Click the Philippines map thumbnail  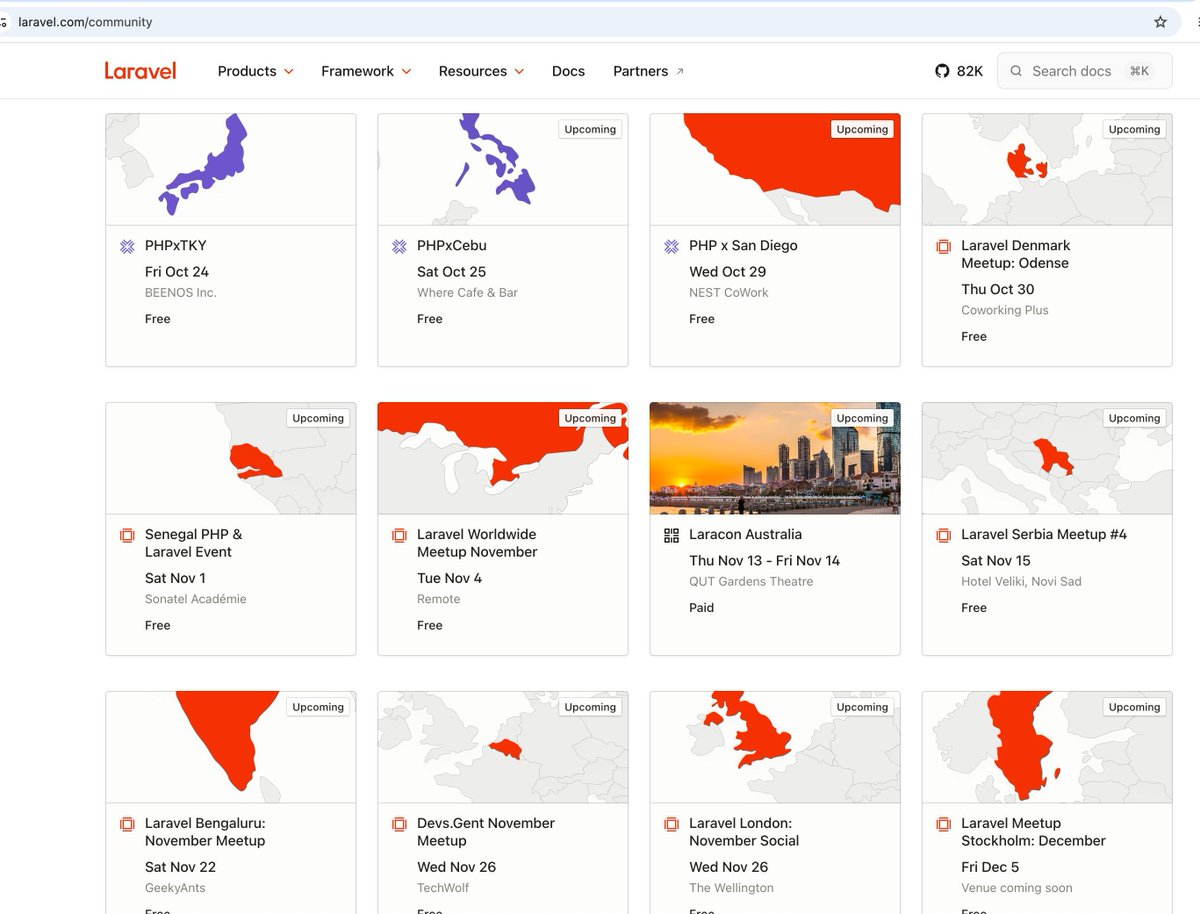click(x=503, y=170)
